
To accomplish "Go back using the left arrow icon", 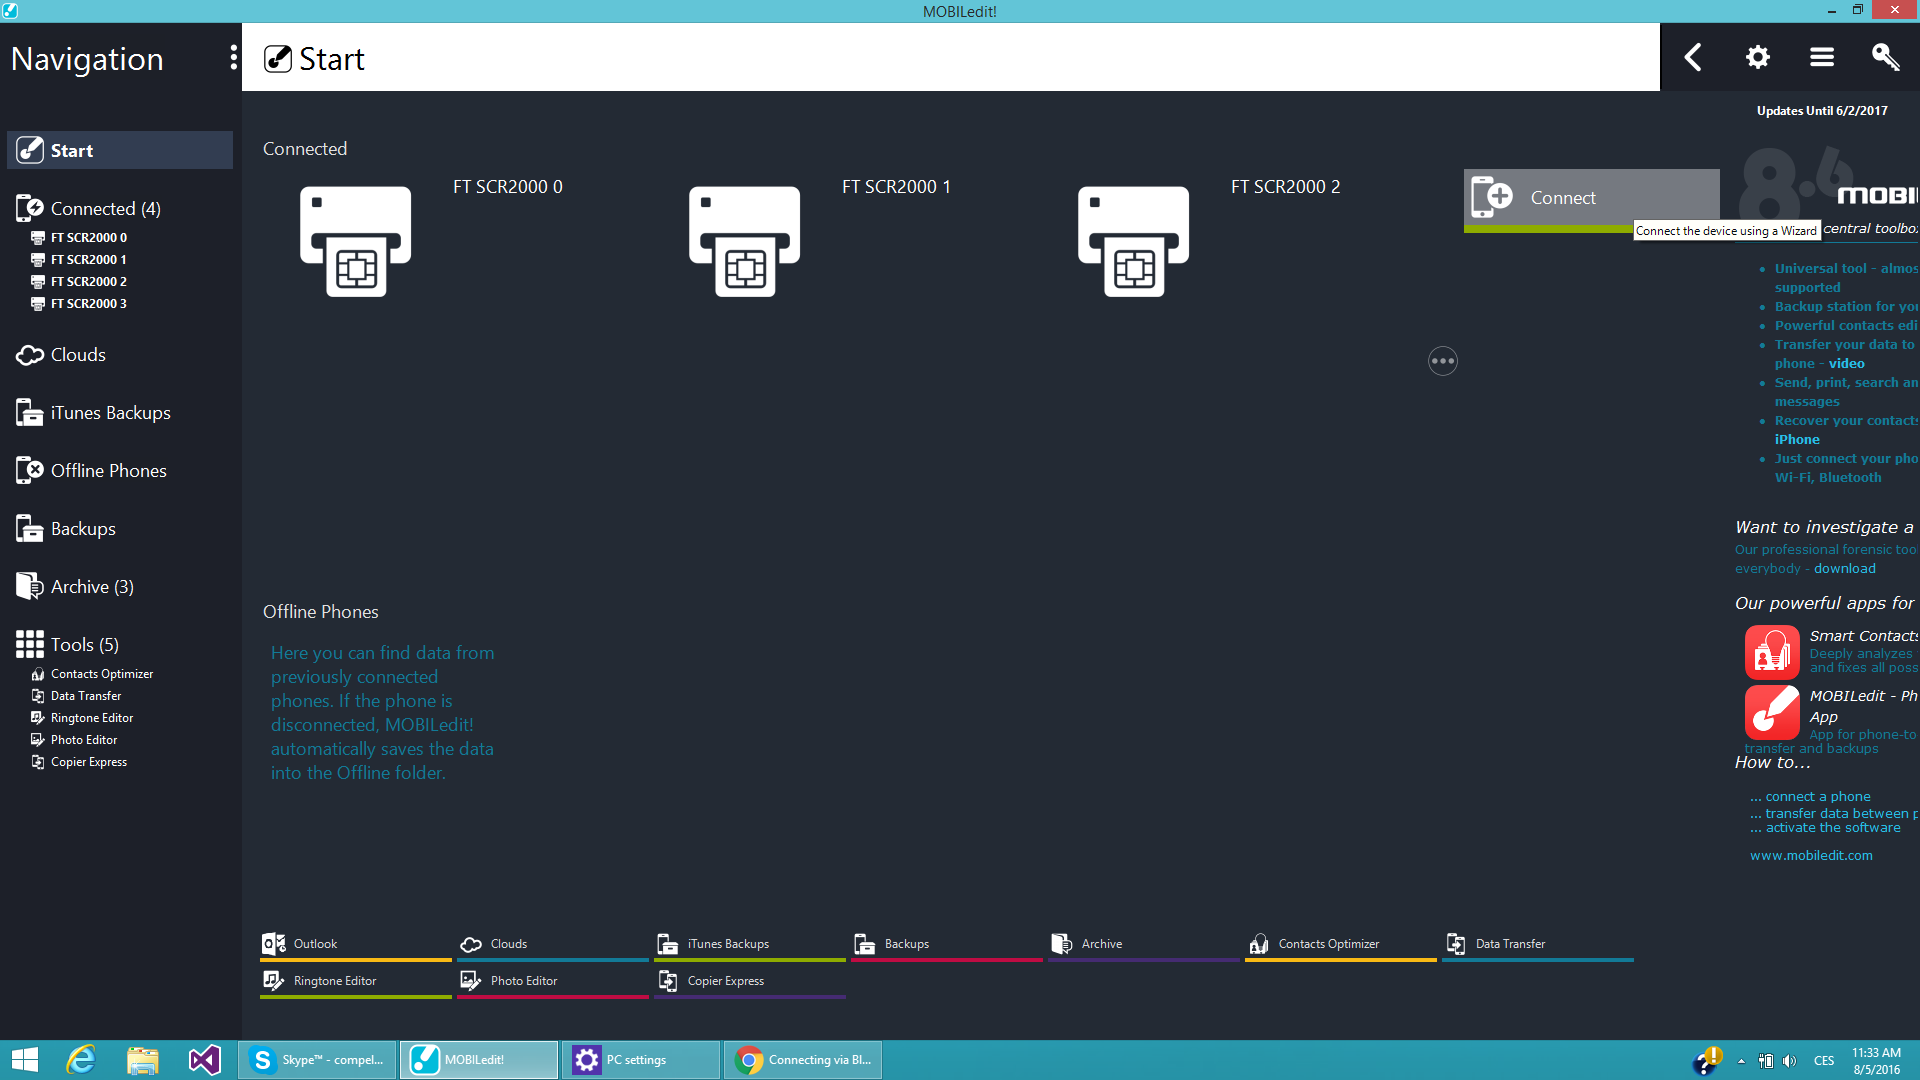I will (1693, 57).
